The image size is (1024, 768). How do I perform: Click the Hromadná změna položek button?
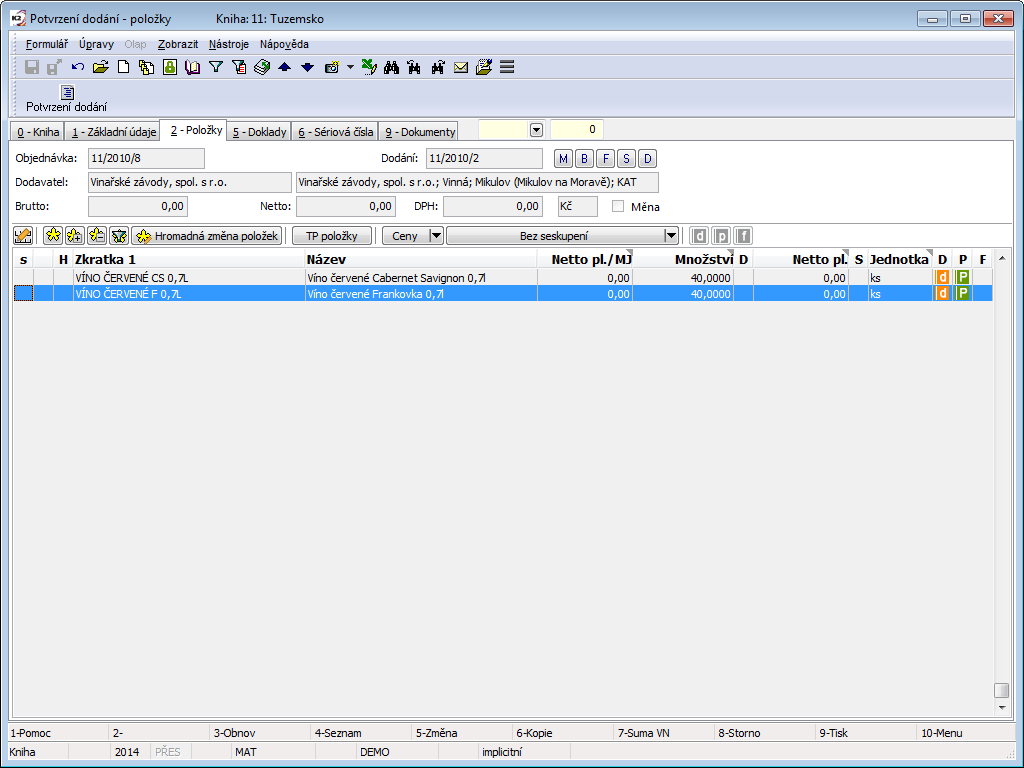(207, 236)
